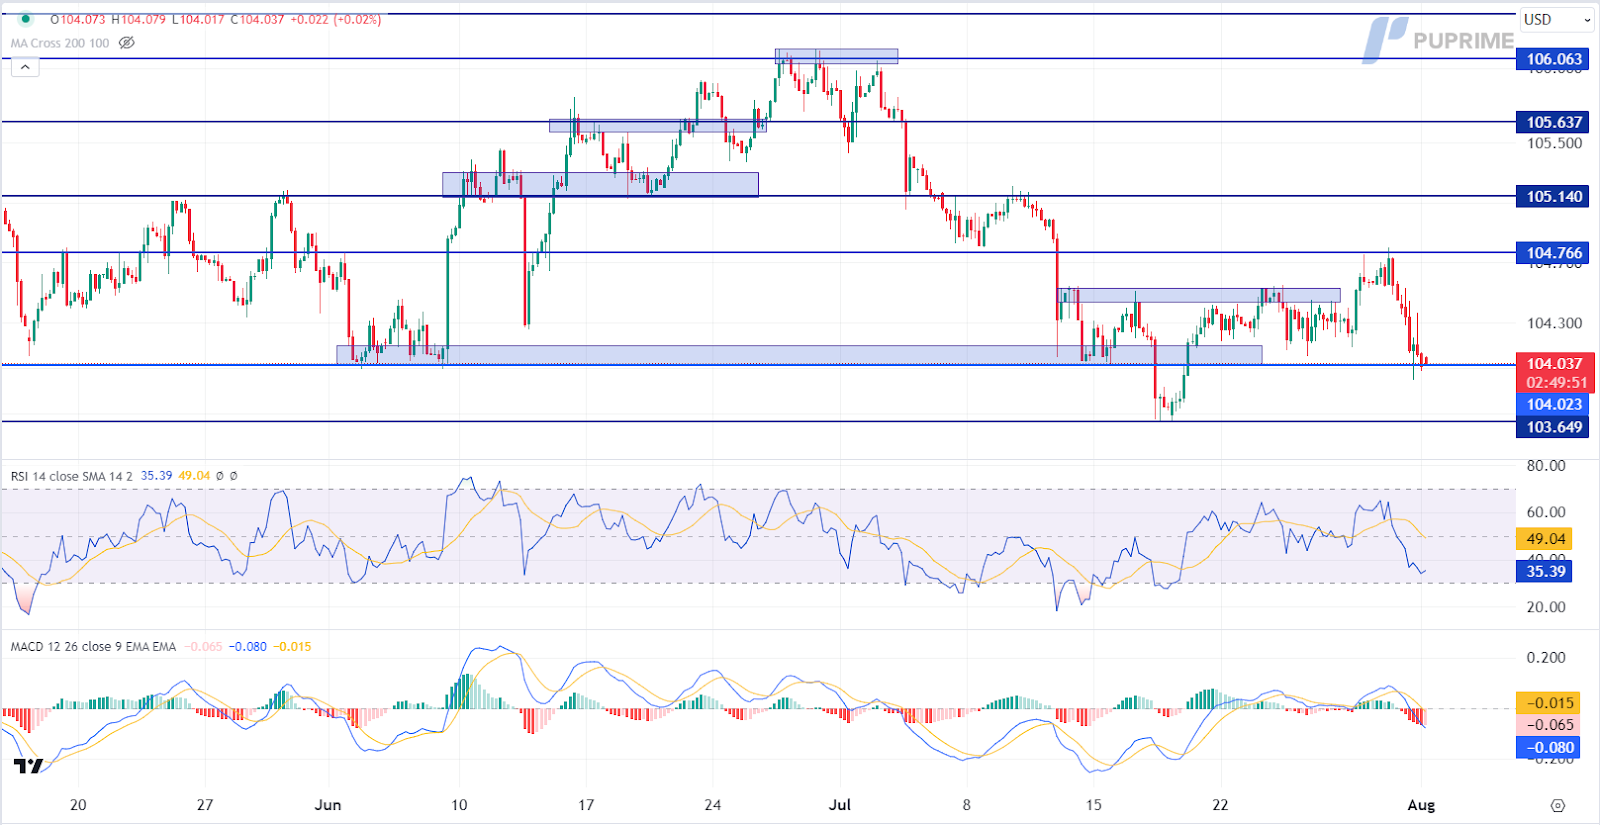1600x825 pixels.
Task: Click the 10 date on time axis
Action: pos(459,805)
